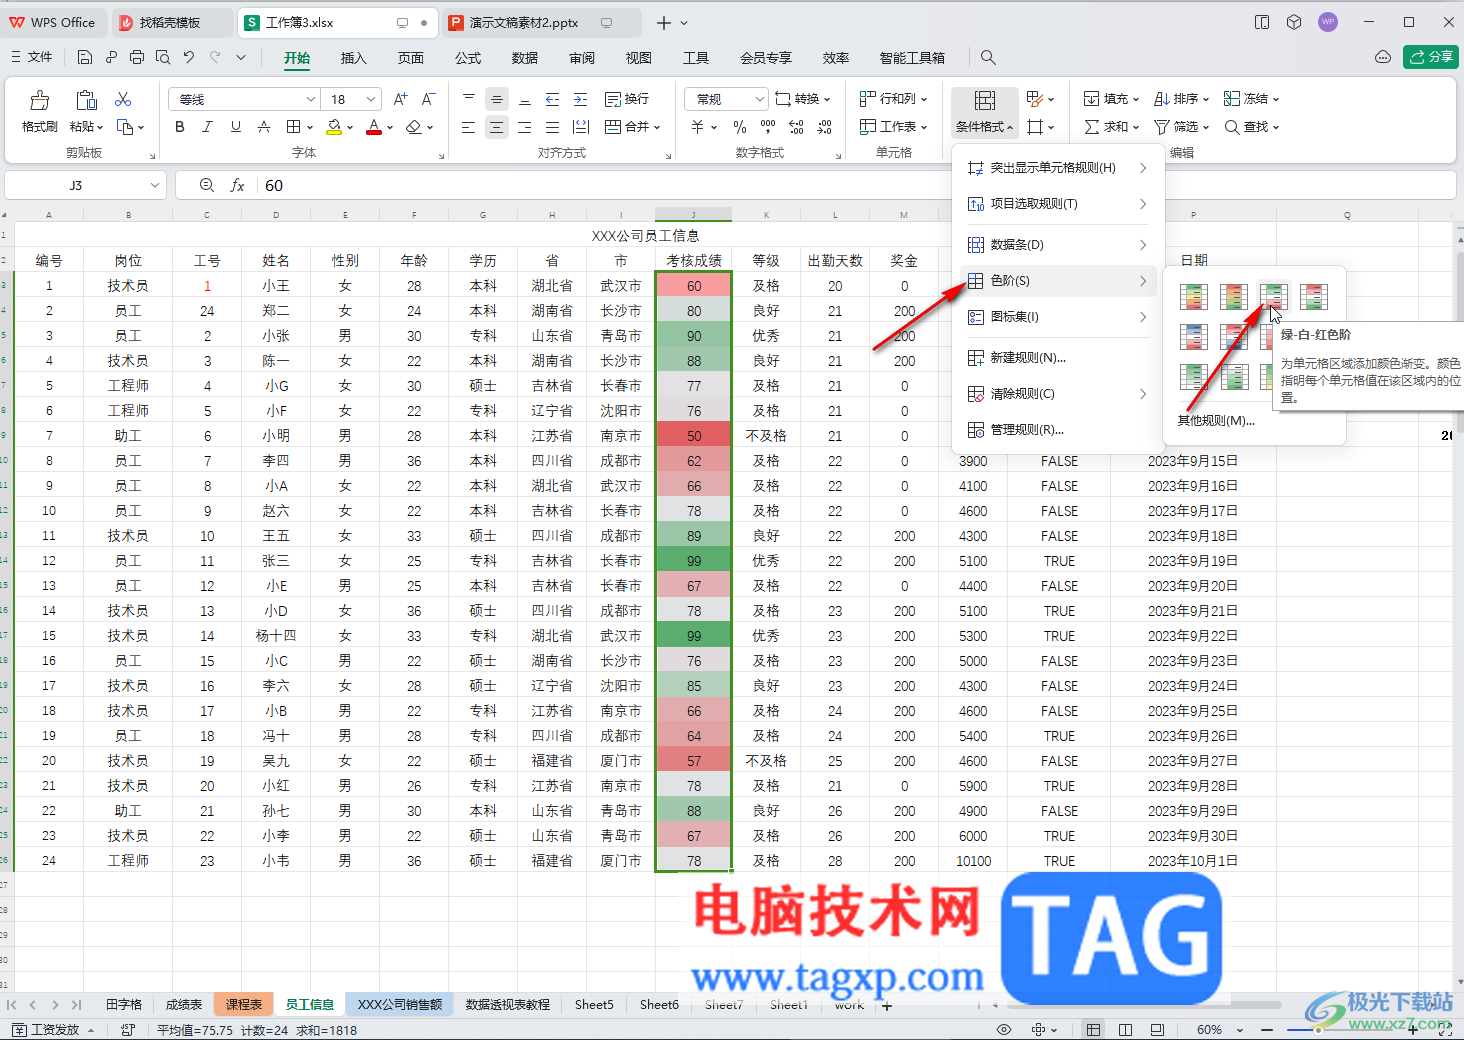This screenshot has width=1464, height=1040.
Task: Expand the Name Box J3 dropdown
Action: [x=155, y=185]
